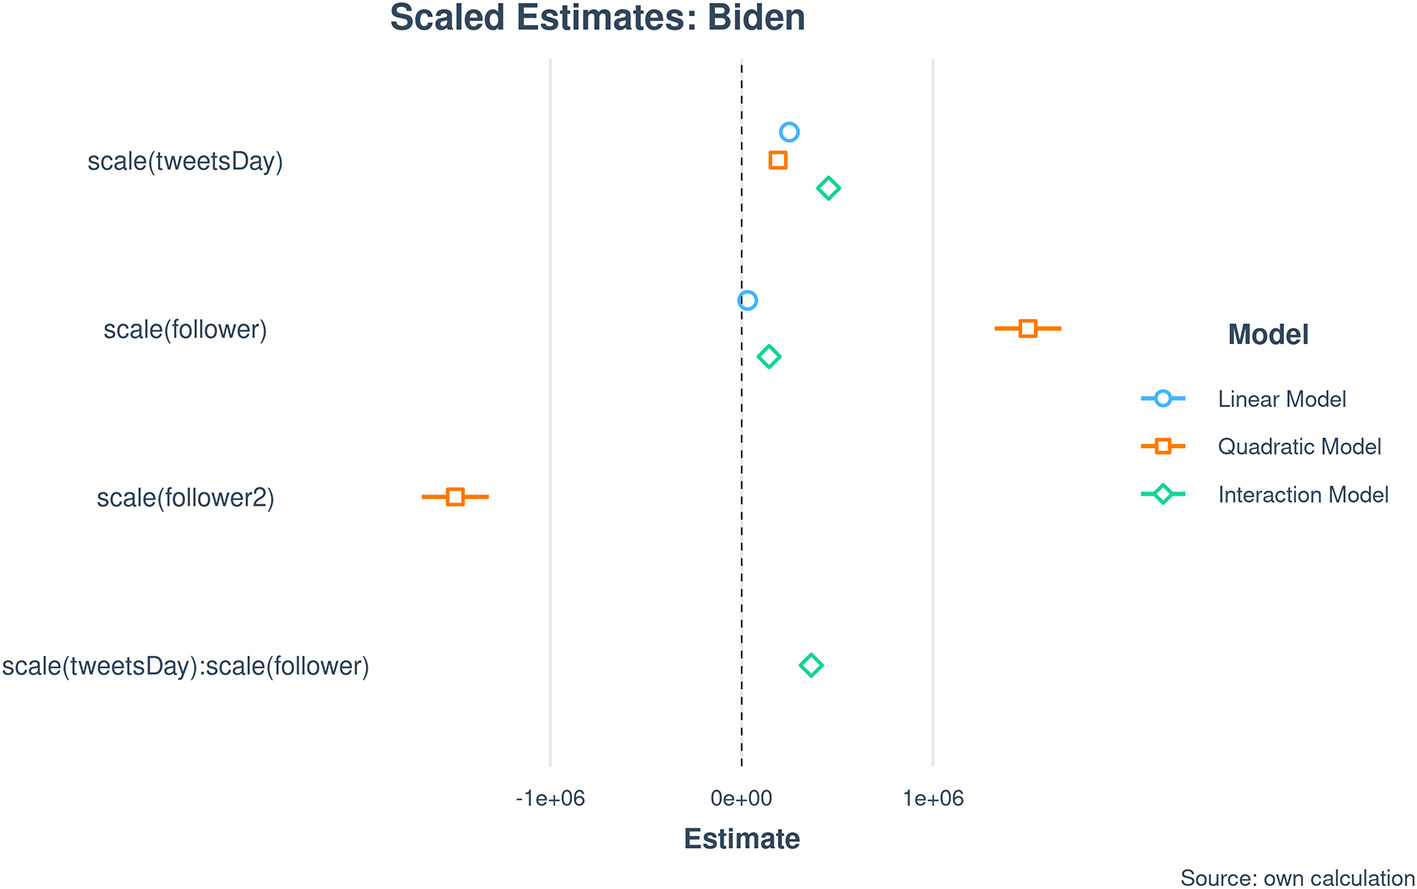Select the orange square marker for scale(tweetsDay)

778,160
